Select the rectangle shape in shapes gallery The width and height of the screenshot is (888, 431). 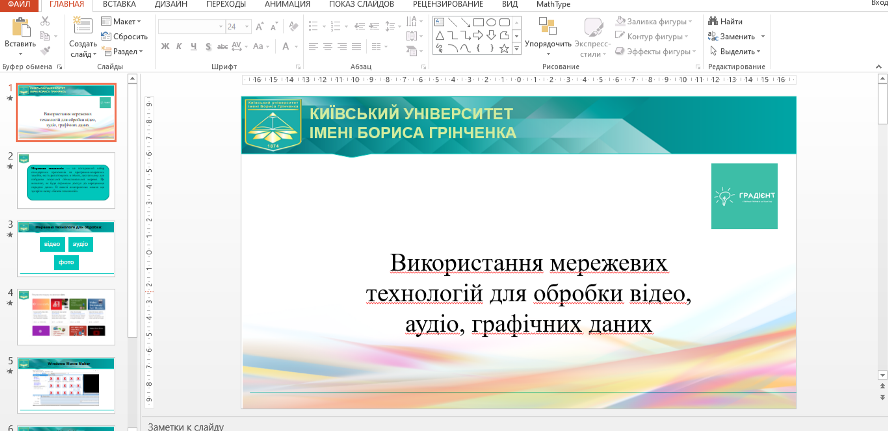[478, 20]
